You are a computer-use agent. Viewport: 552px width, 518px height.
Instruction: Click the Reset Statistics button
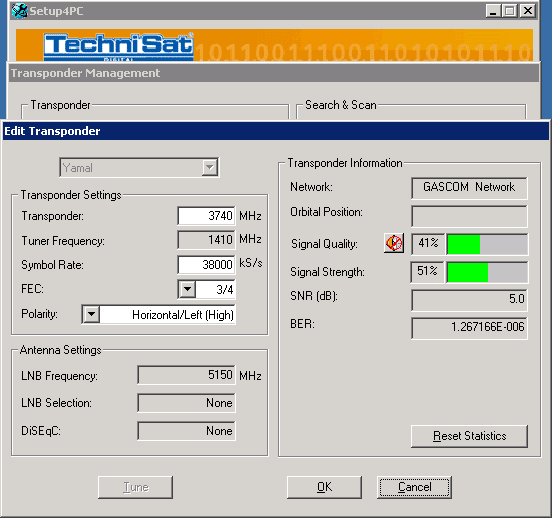[x=469, y=436]
